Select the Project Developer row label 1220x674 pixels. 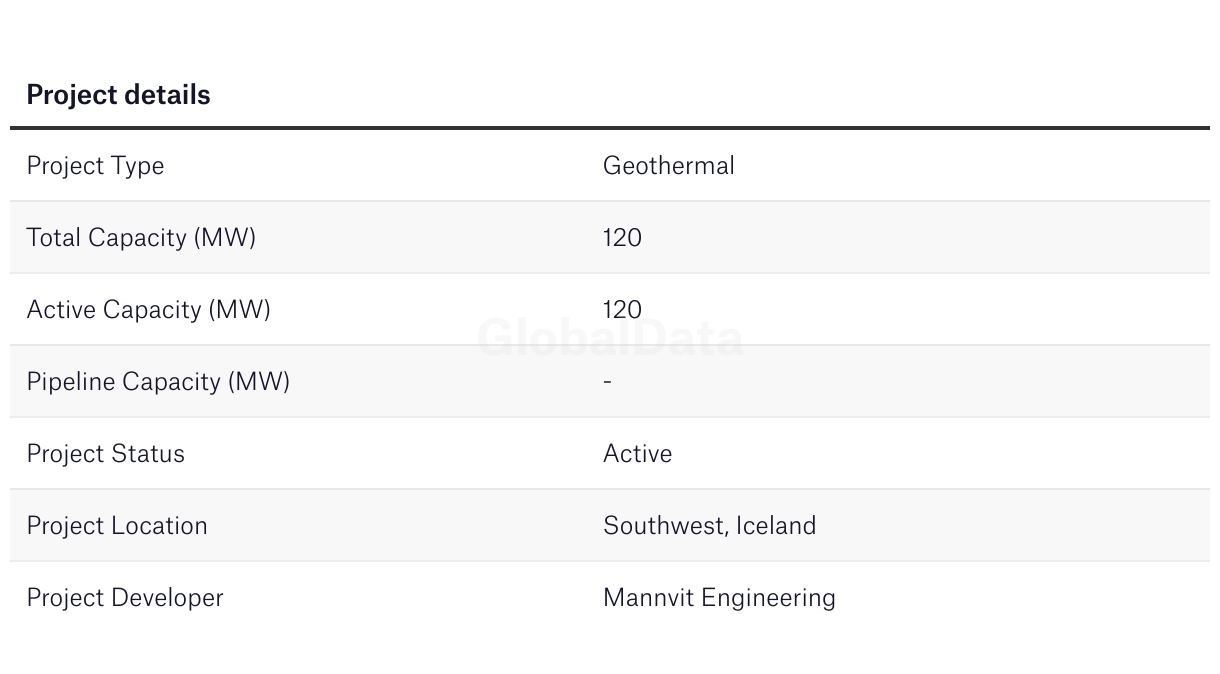click(x=125, y=598)
